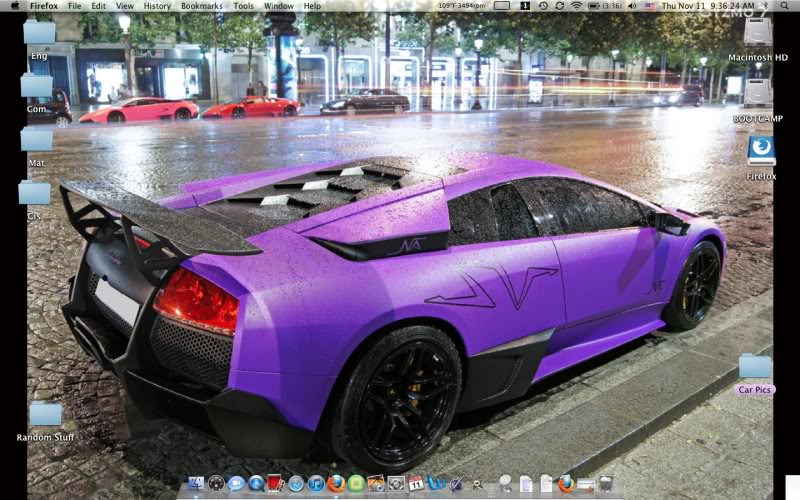Click the date and time in menu bar
The height and width of the screenshot is (500, 800).
click(708, 6)
